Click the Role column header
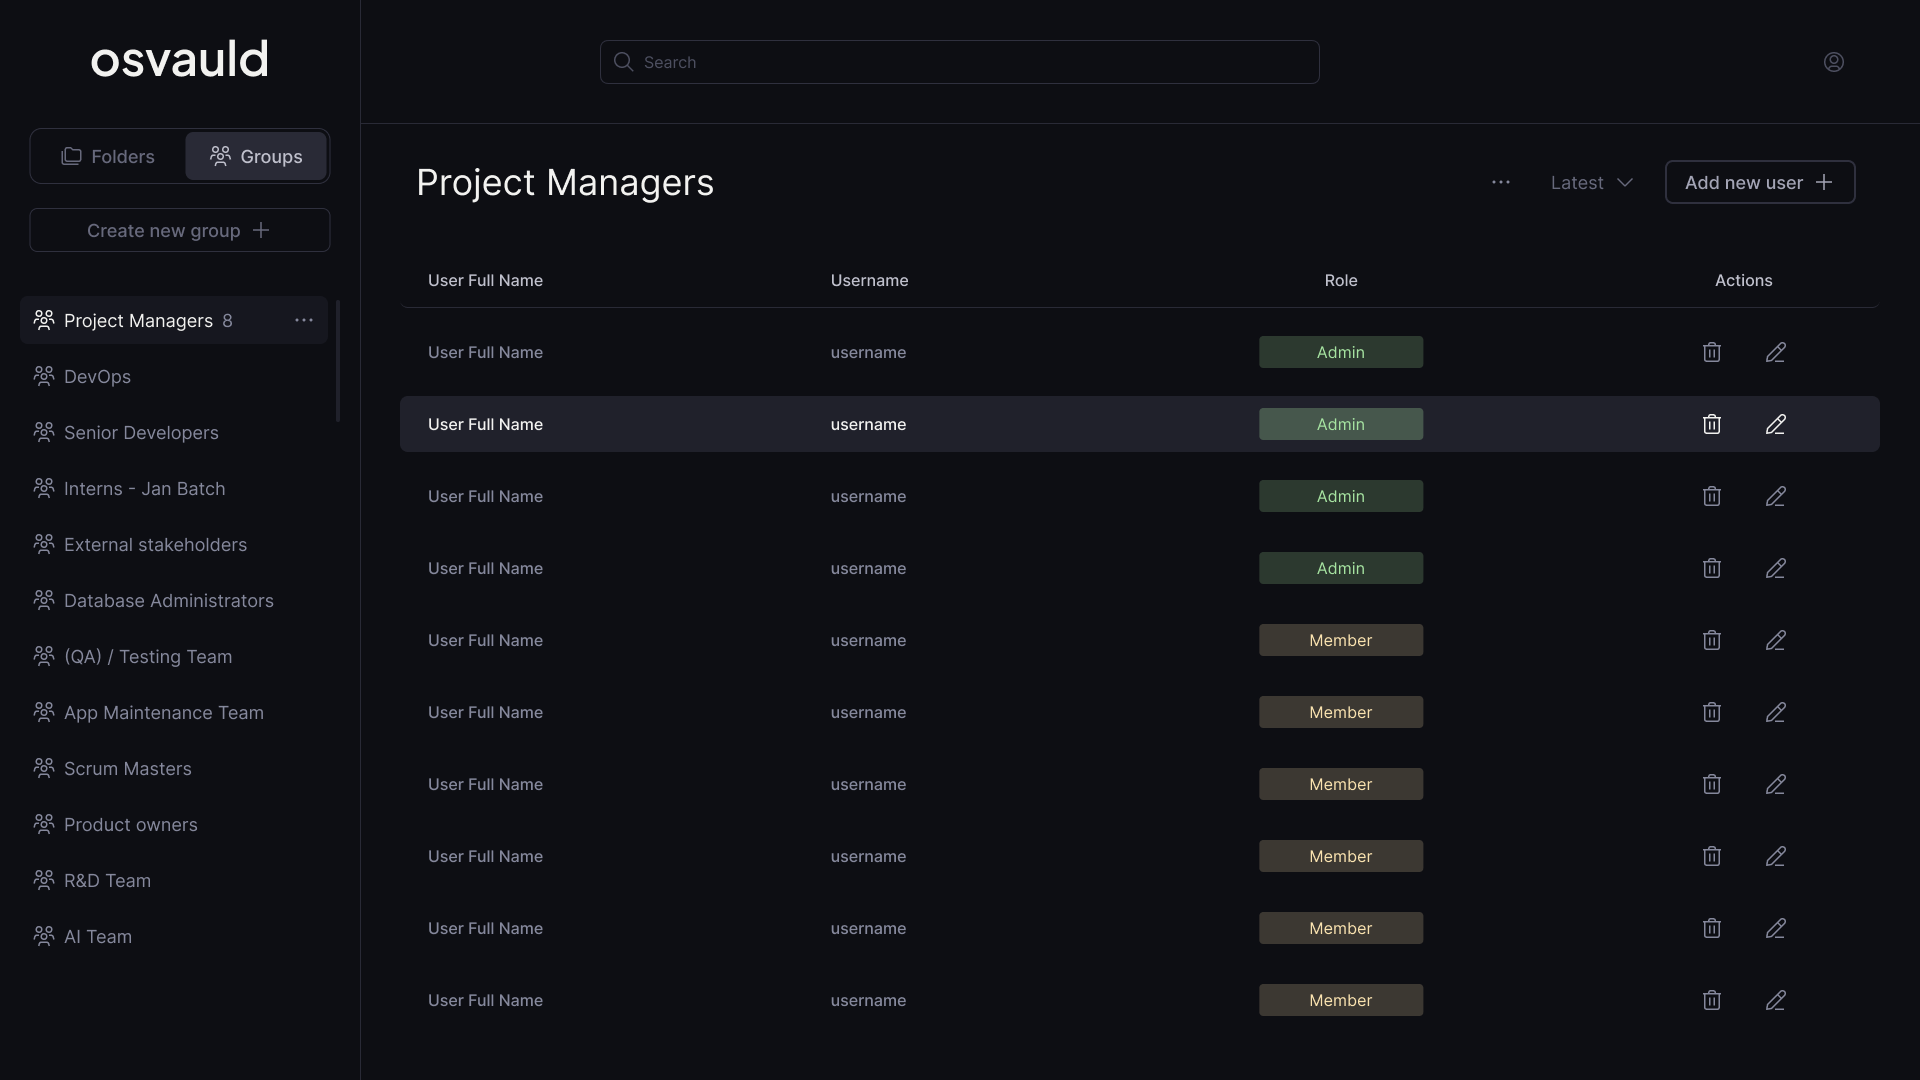This screenshot has height=1080, width=1920. [1341, 280]
